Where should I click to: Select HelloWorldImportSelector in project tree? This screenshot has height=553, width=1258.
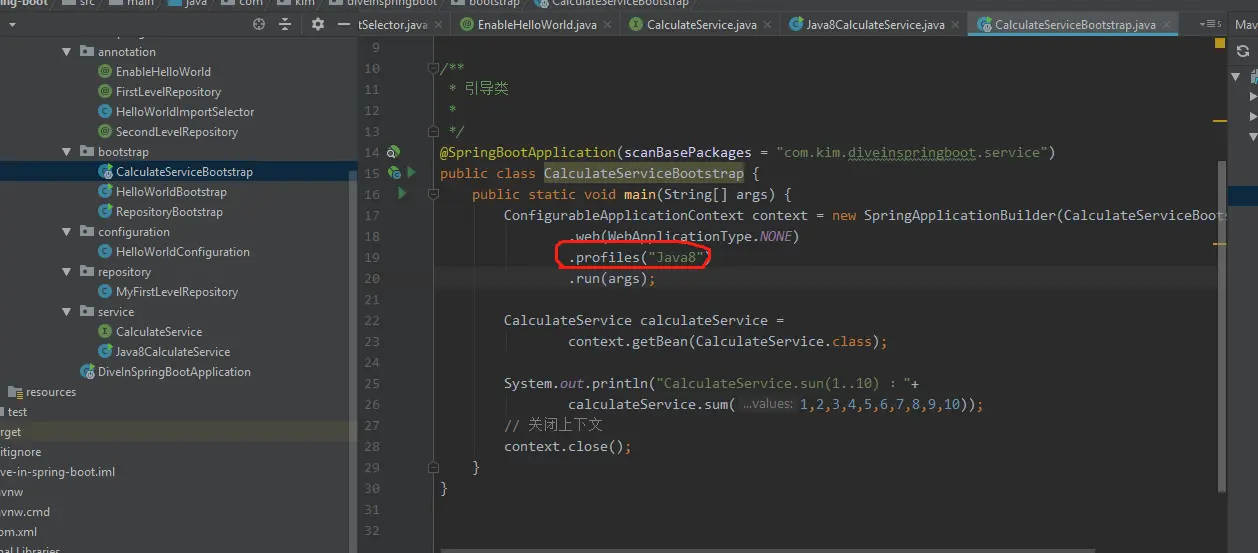pyautogui.click(x=185, y=112)
